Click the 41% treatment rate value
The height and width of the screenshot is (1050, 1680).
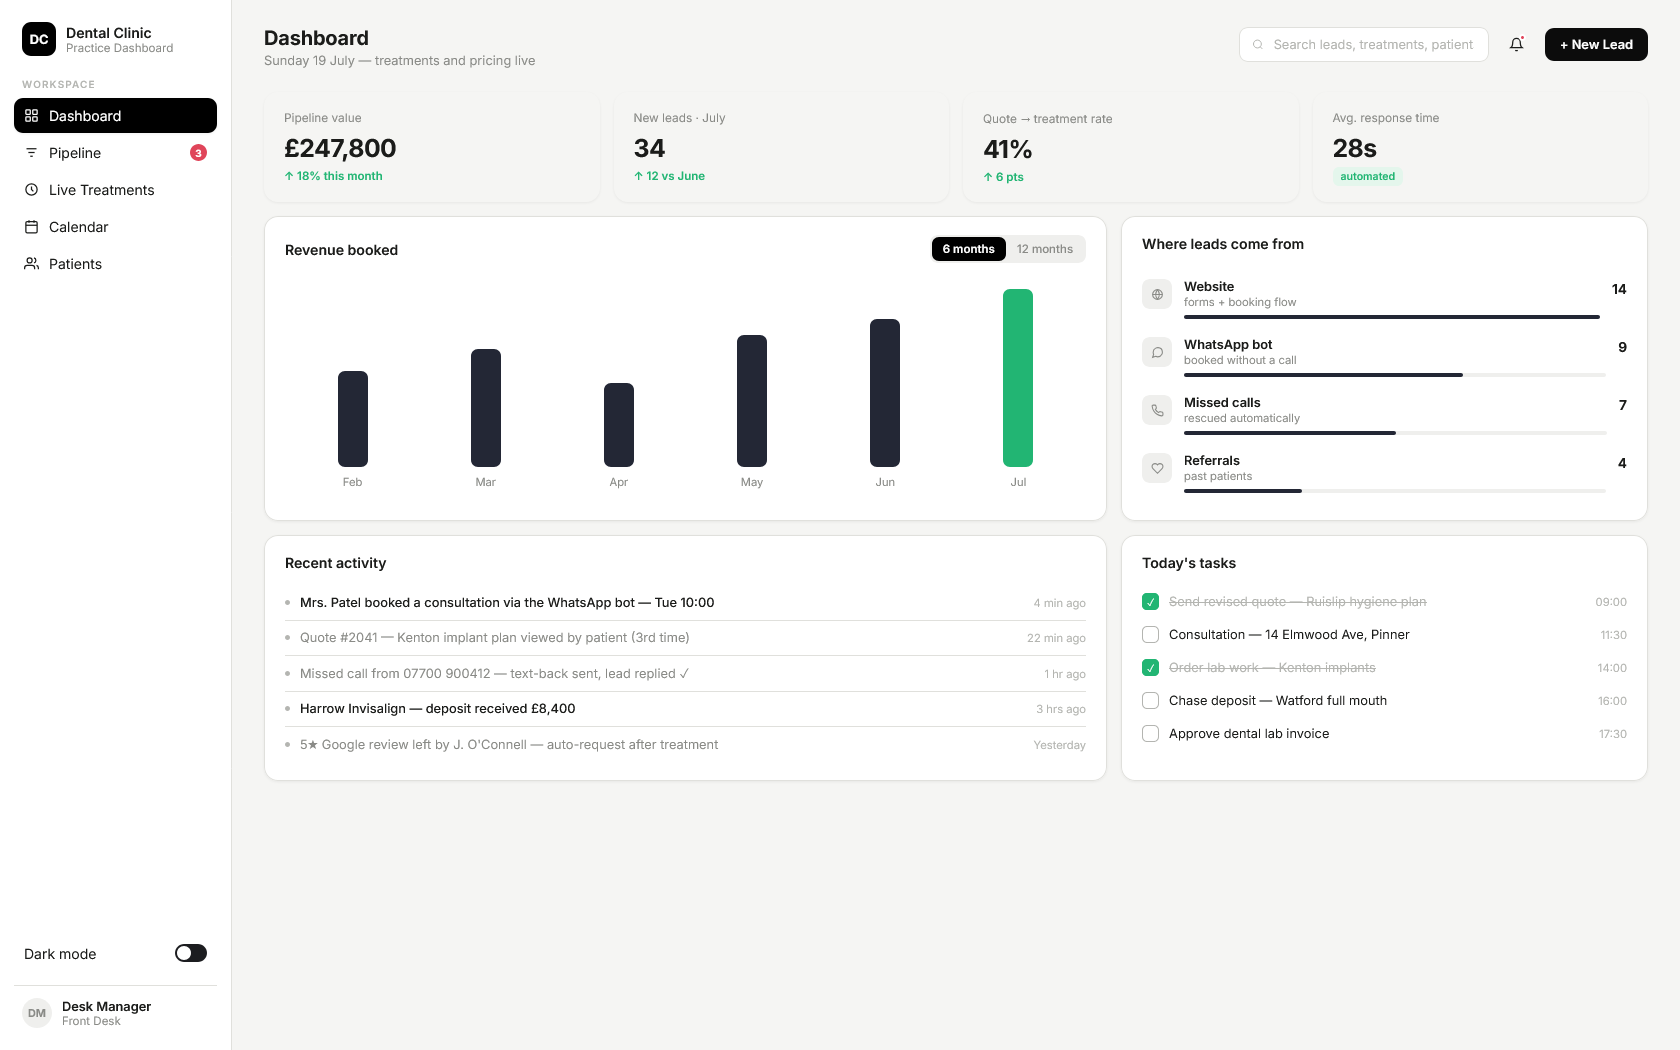point(1008,149)
